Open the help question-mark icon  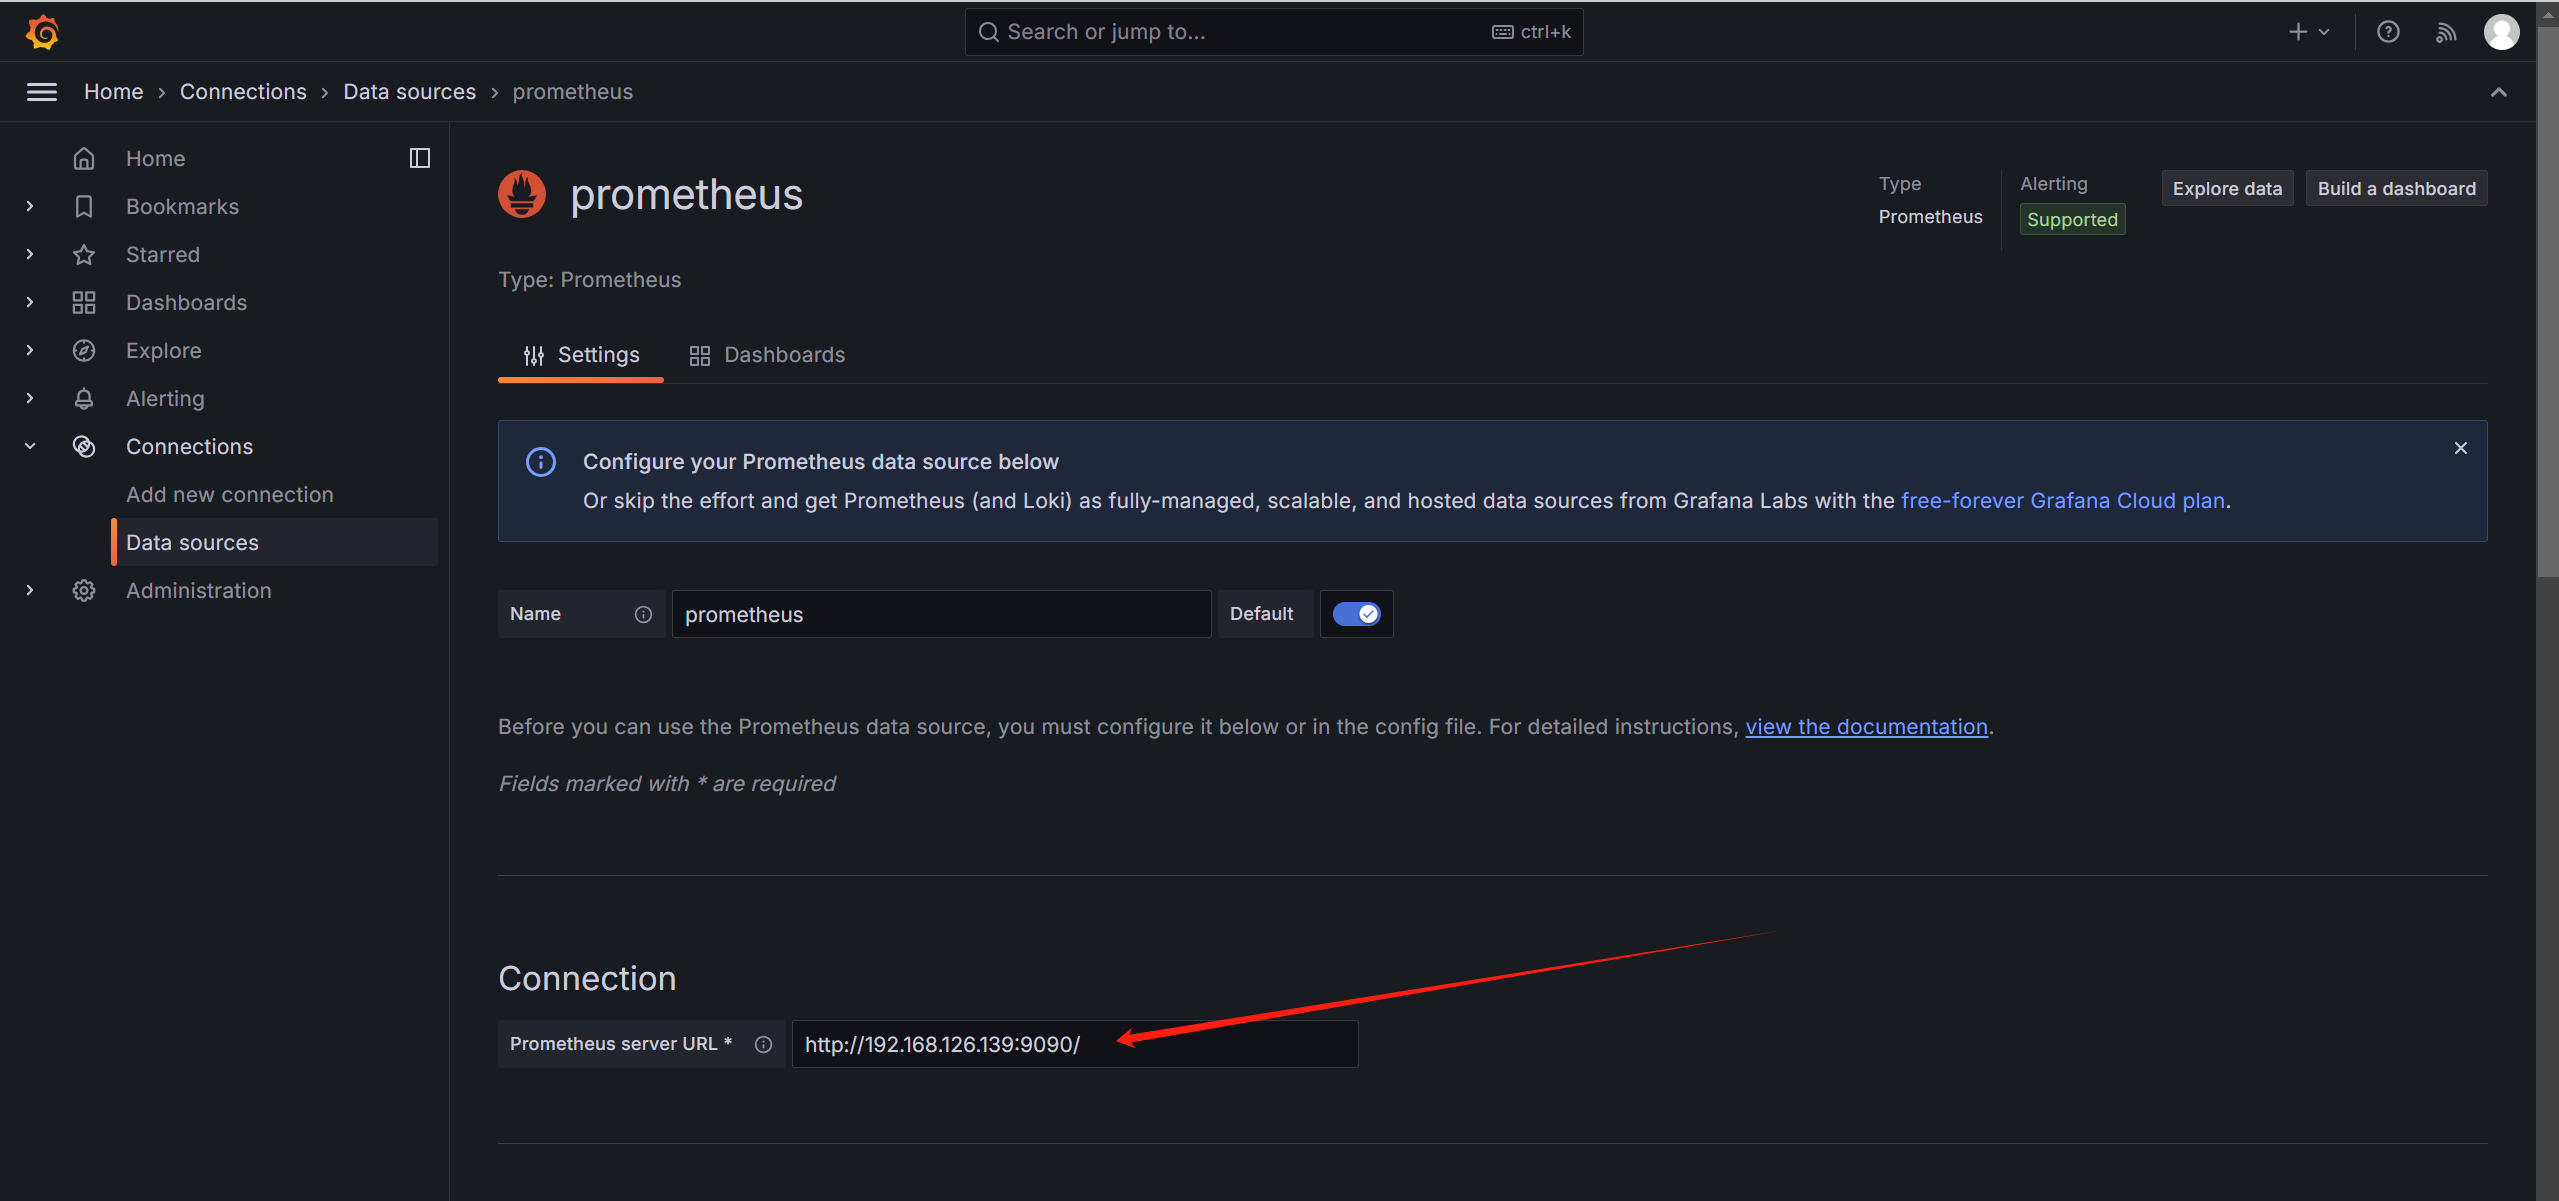[2388, 32]
